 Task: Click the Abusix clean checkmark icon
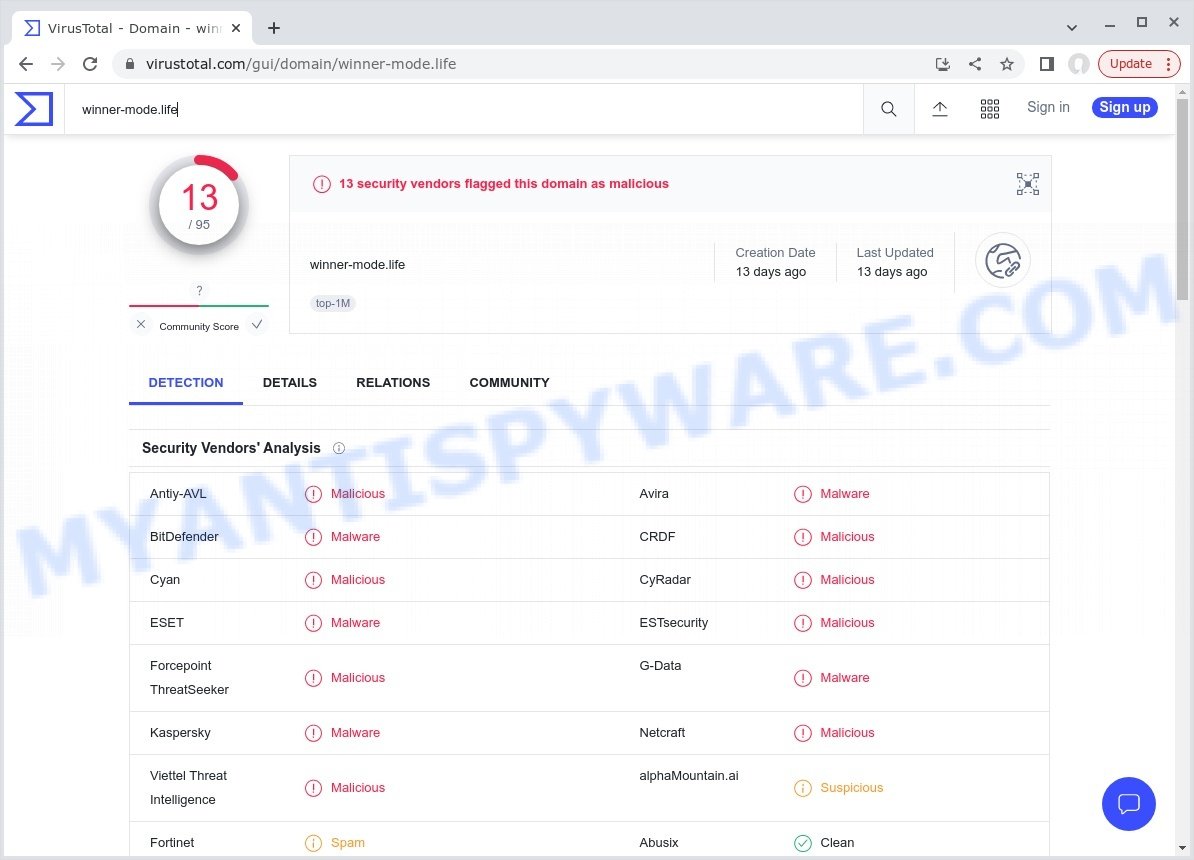(803, 843)
